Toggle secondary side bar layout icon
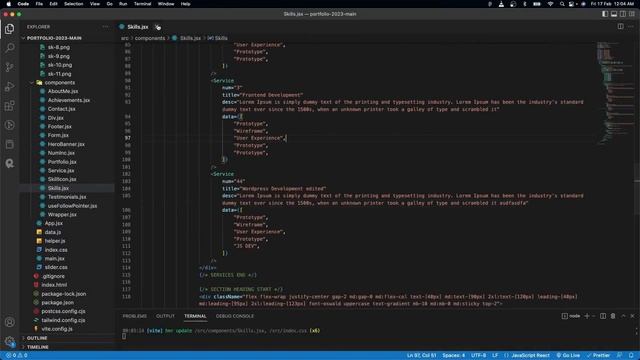 coord(623,14)
